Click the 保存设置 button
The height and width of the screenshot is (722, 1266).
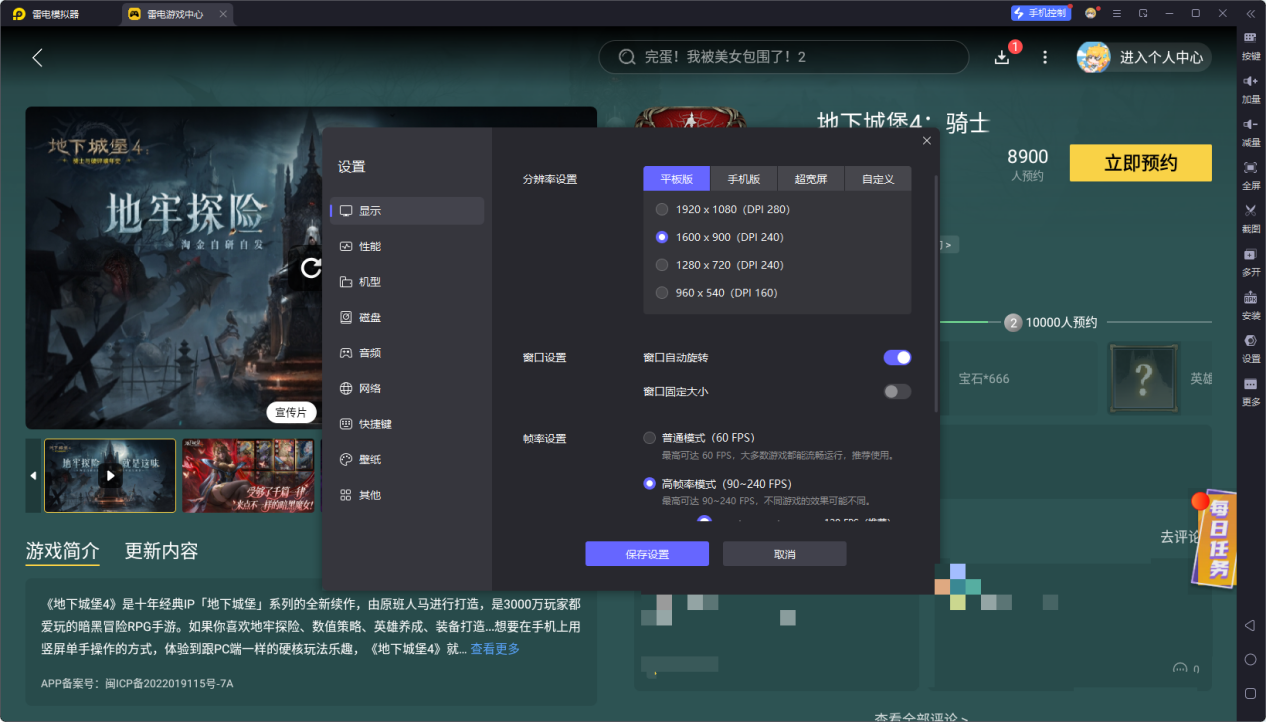(647, 554)
